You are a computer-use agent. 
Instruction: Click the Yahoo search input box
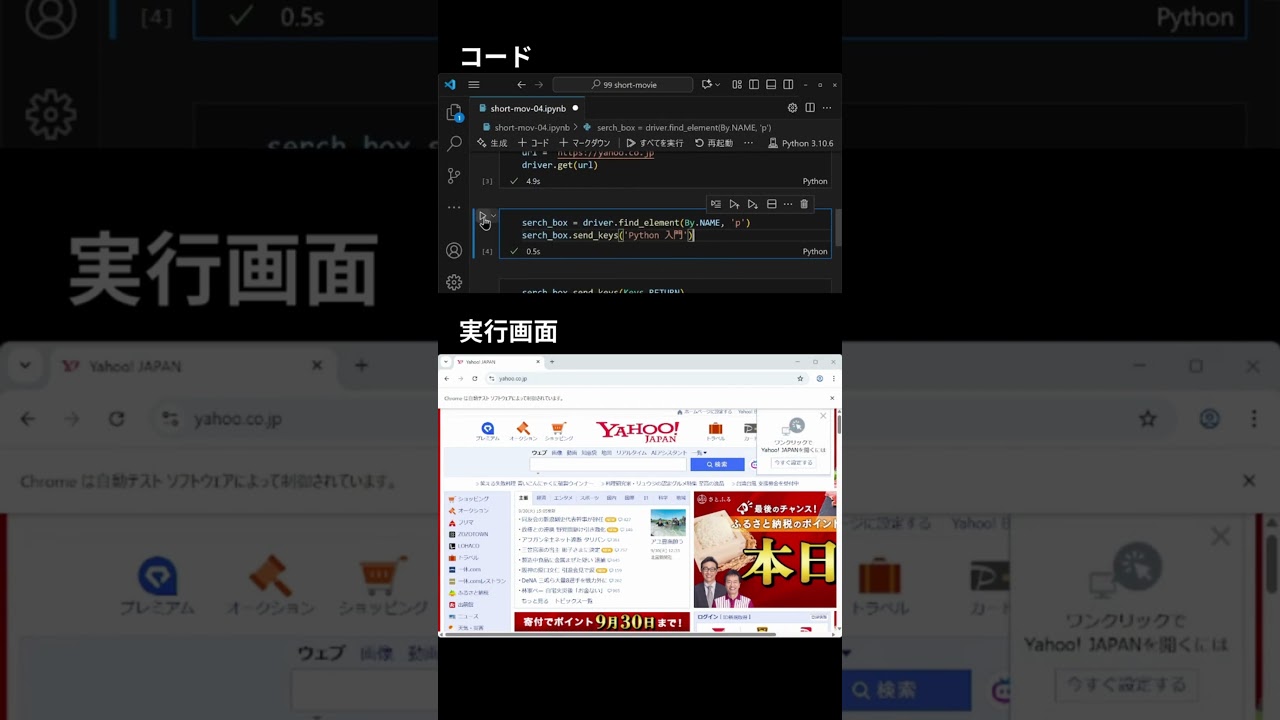608,464
